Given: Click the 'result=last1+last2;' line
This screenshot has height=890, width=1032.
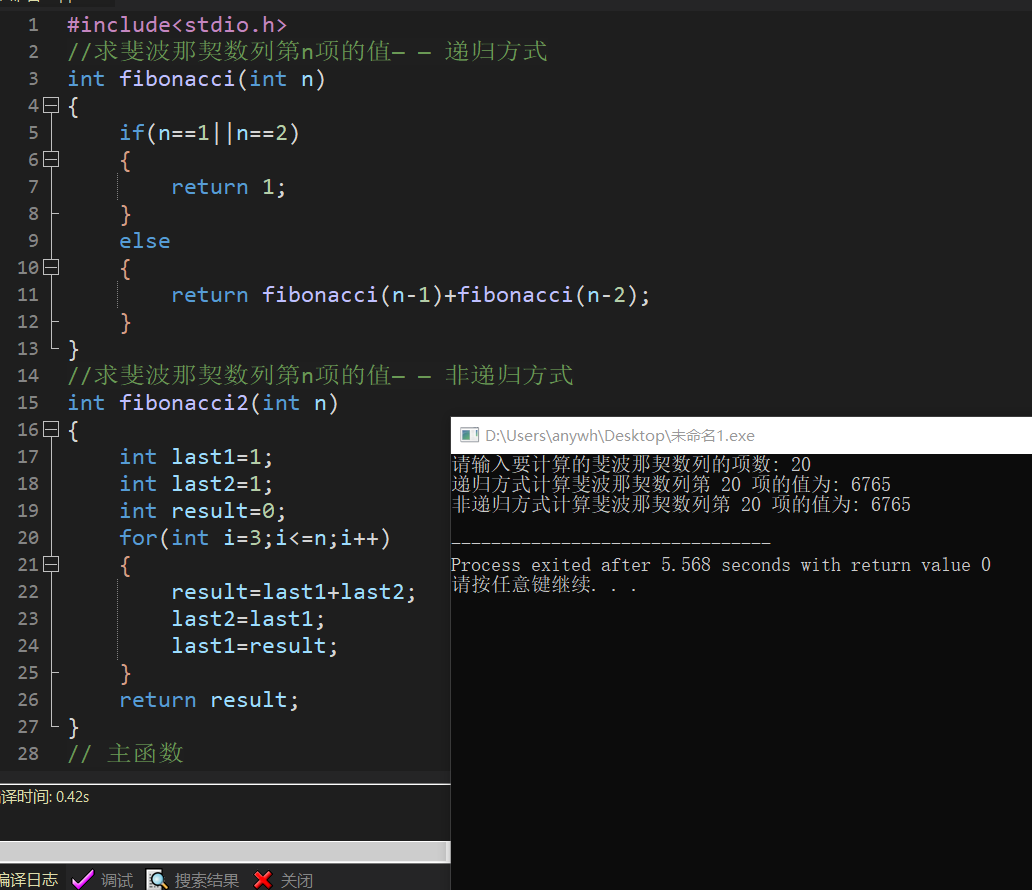Looking at the screenshot, I should pyautogui.click(x=294, y=592).
